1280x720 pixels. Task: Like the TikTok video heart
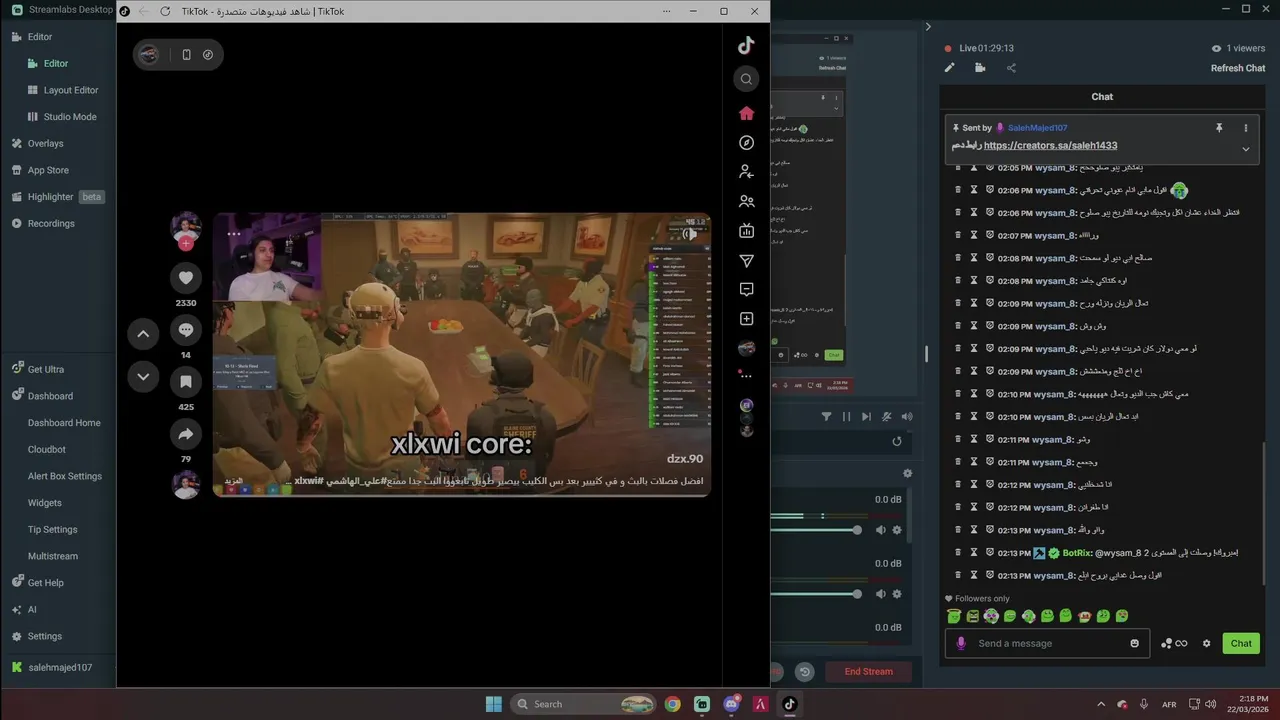tap(186, 278)
